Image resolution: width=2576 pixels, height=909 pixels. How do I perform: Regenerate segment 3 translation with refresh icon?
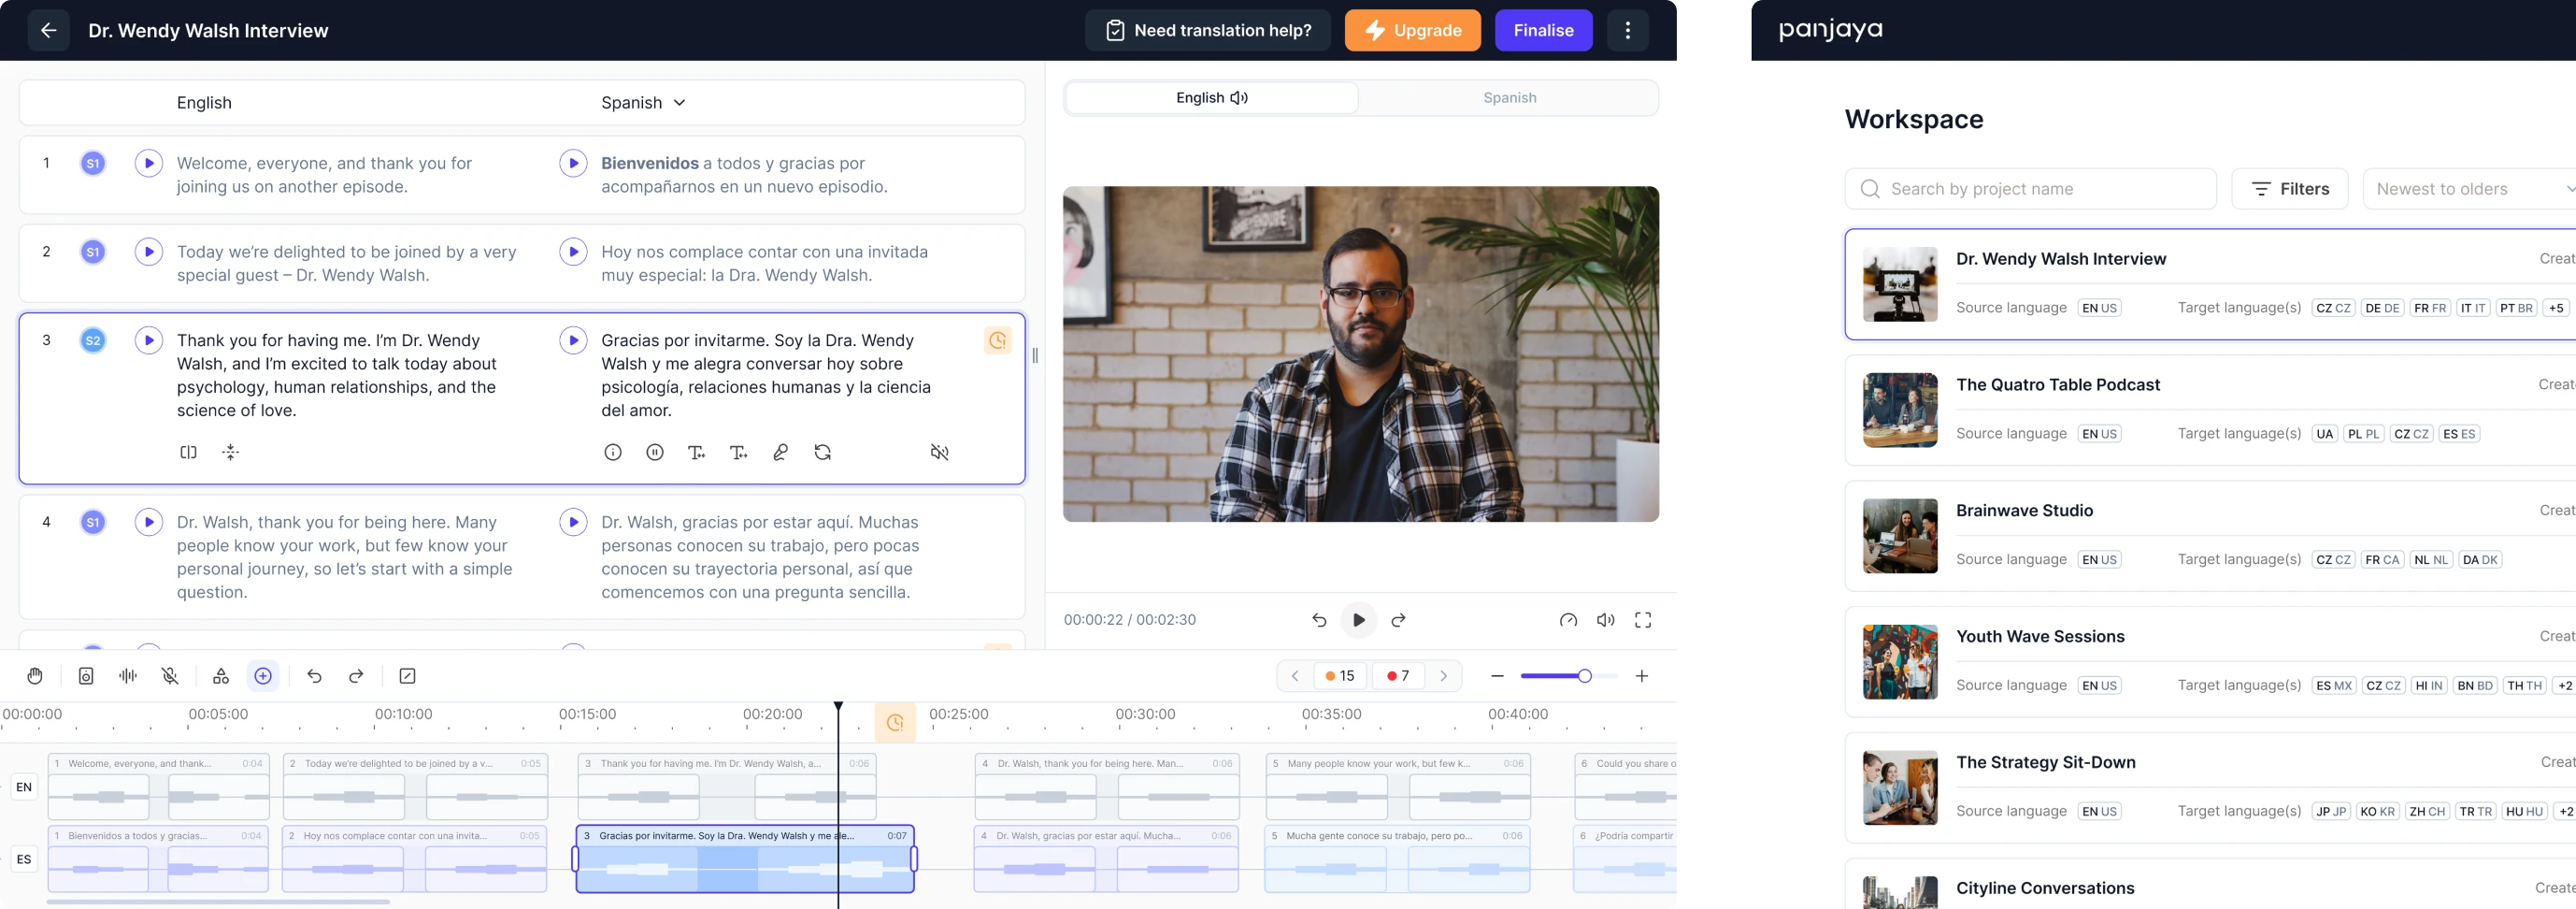coord(822,452)
